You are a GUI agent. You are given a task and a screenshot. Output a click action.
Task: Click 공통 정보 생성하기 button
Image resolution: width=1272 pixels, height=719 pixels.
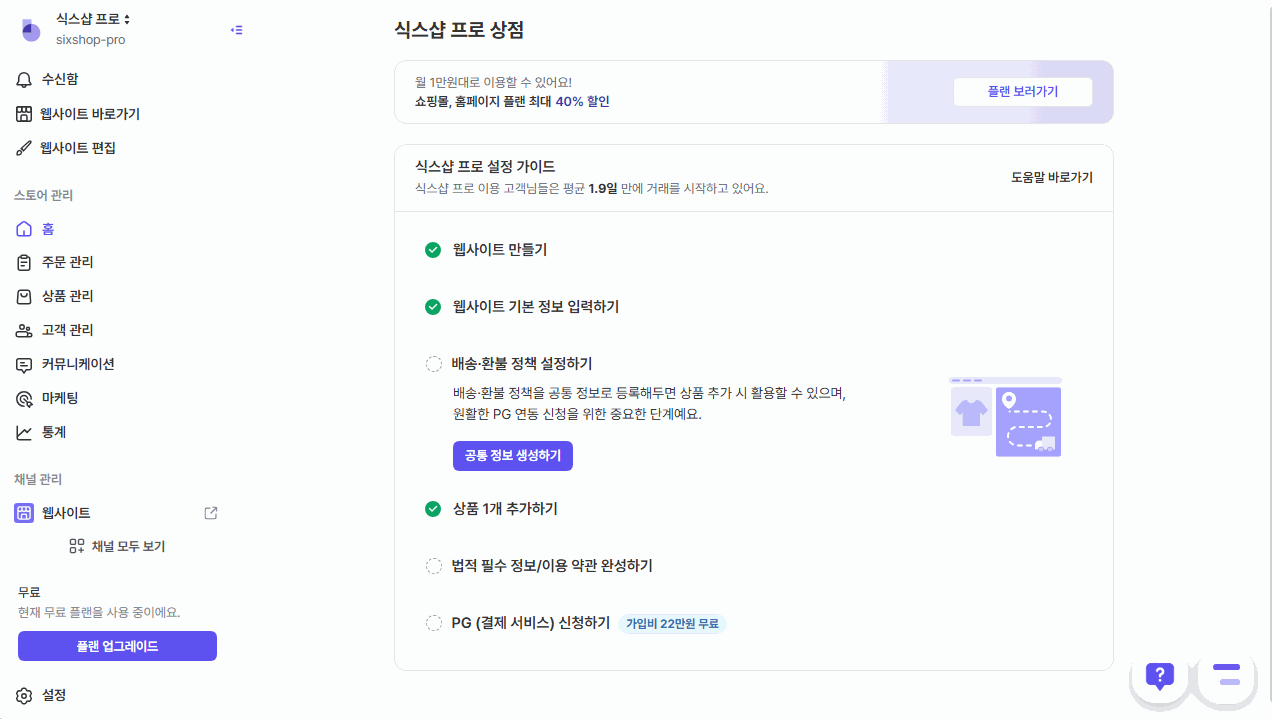click(513, 455)
